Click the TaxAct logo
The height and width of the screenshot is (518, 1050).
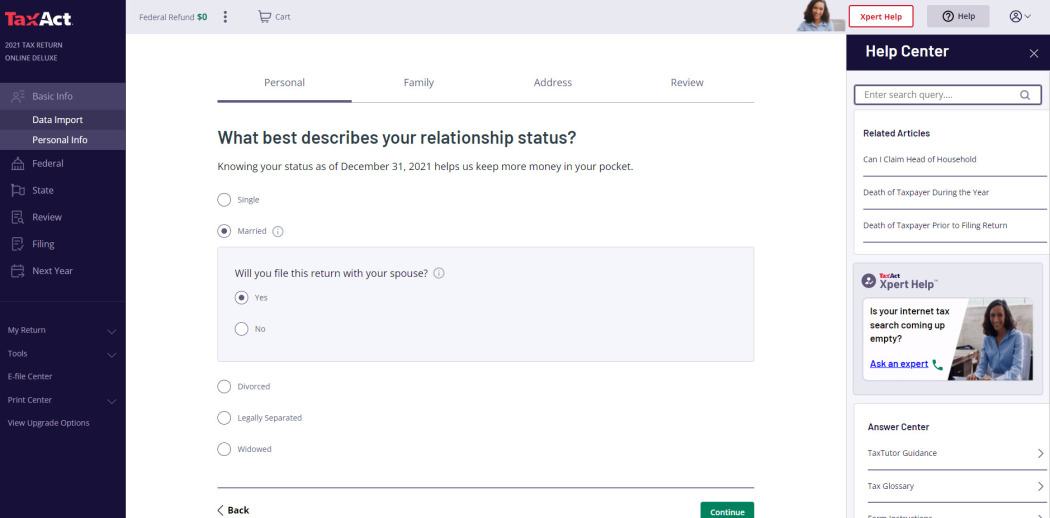[39, 19]
